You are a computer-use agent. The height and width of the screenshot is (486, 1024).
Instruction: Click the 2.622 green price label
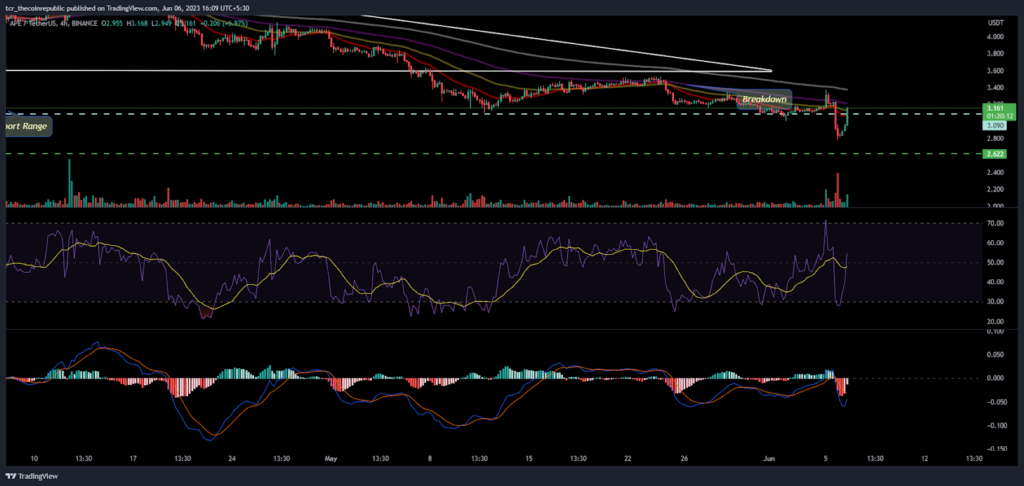[993, 154]
